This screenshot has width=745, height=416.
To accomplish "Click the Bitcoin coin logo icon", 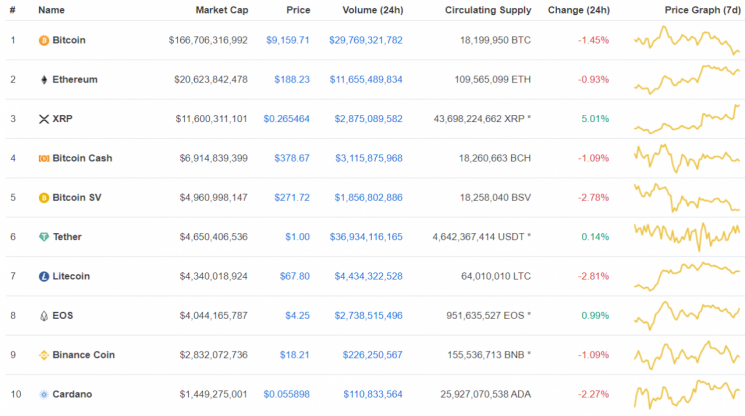I will (x=44, y=40).
